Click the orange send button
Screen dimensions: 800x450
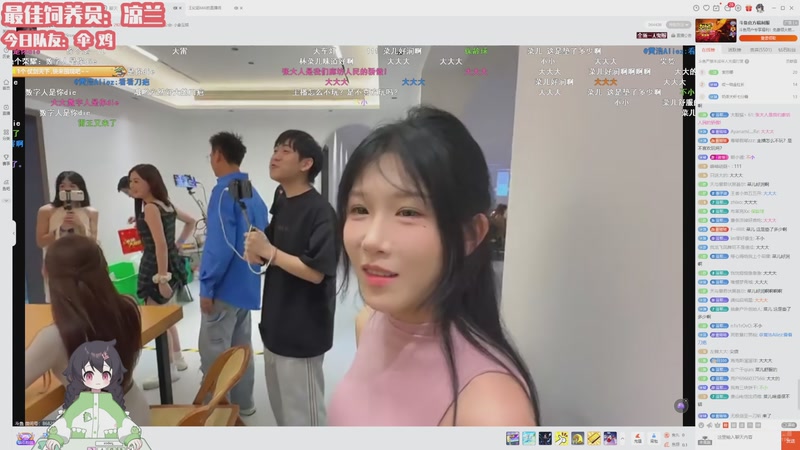point(790,440)
